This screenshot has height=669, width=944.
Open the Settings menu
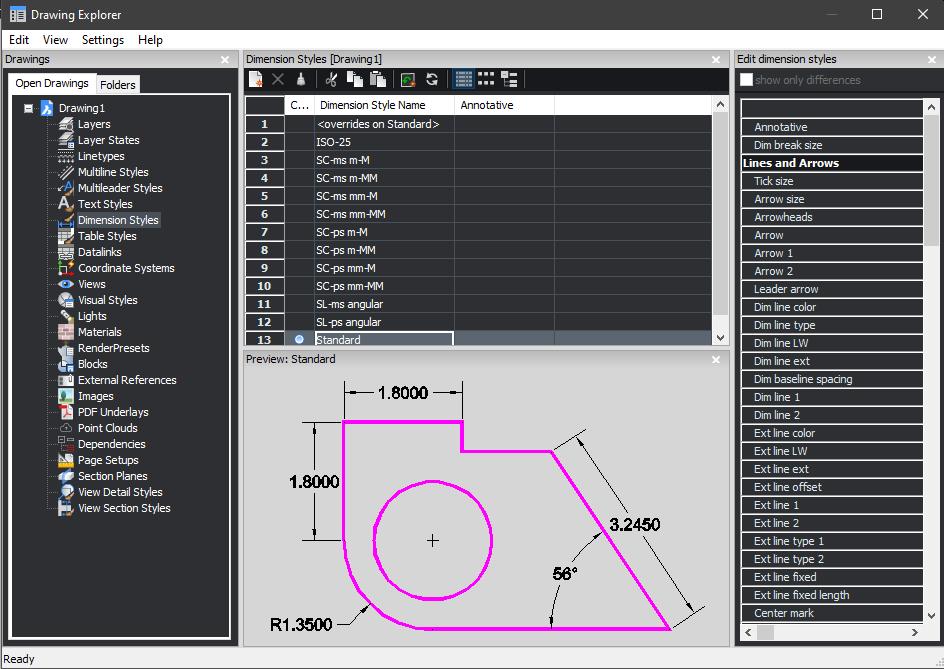click(x=102, y=40)
